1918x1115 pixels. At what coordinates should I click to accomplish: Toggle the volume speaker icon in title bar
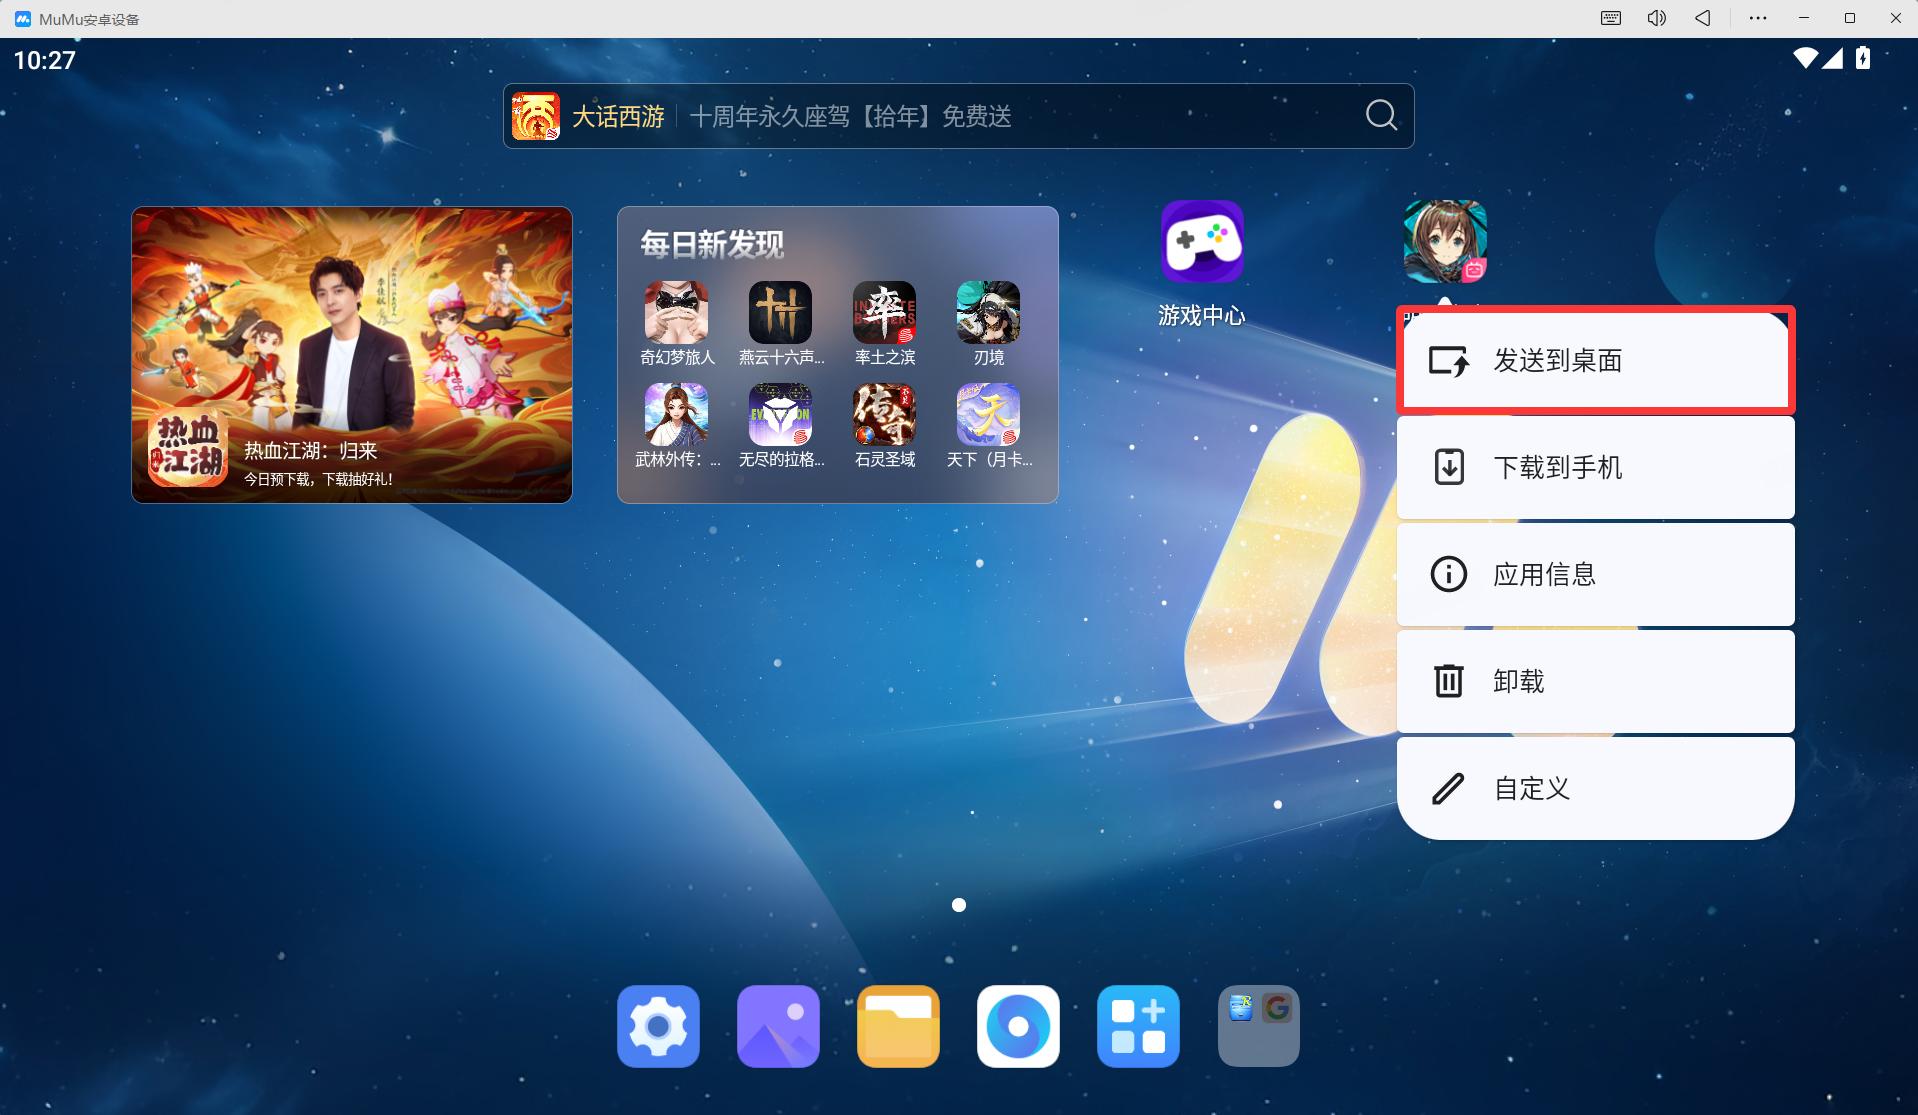[x=1656, y=18]
